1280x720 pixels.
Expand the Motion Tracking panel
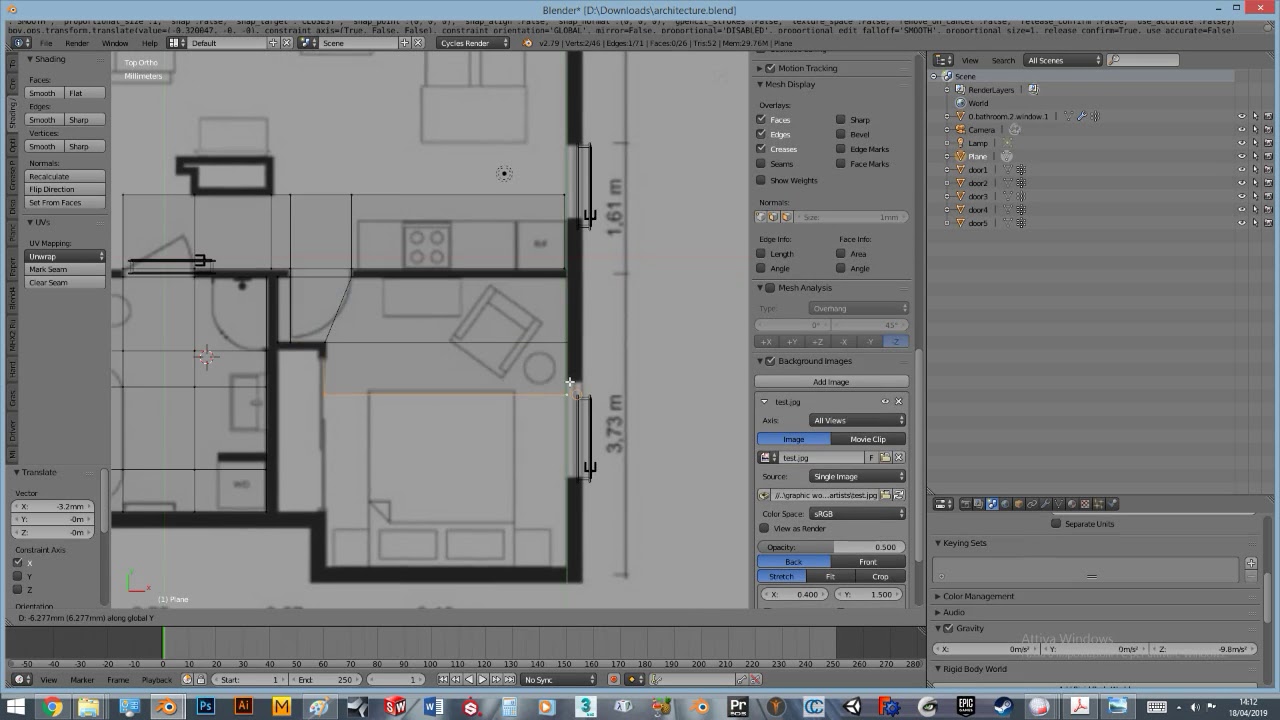(760, 68)
